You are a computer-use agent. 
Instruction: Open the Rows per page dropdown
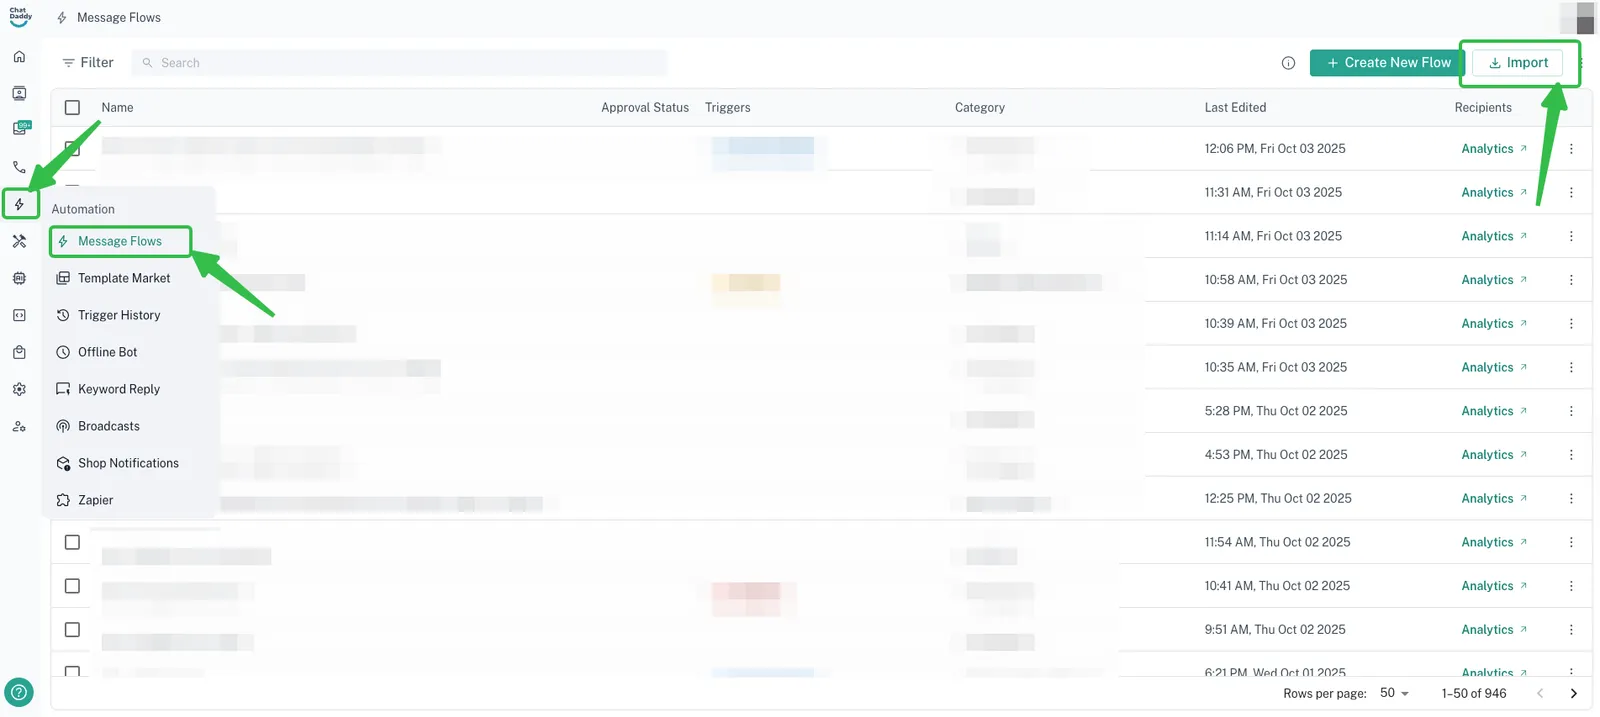1394,693
